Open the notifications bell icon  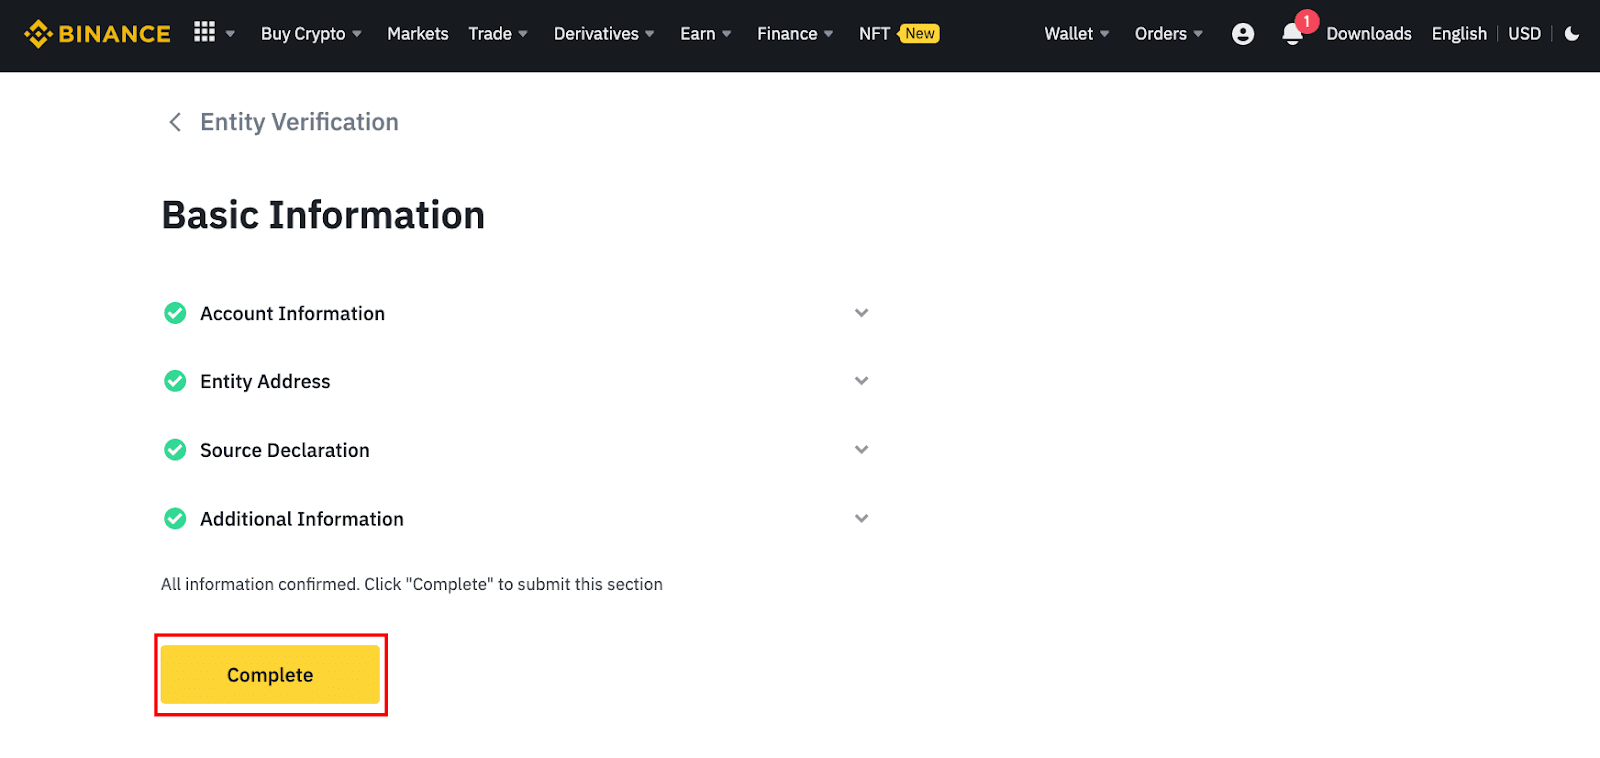point(1292,34)
